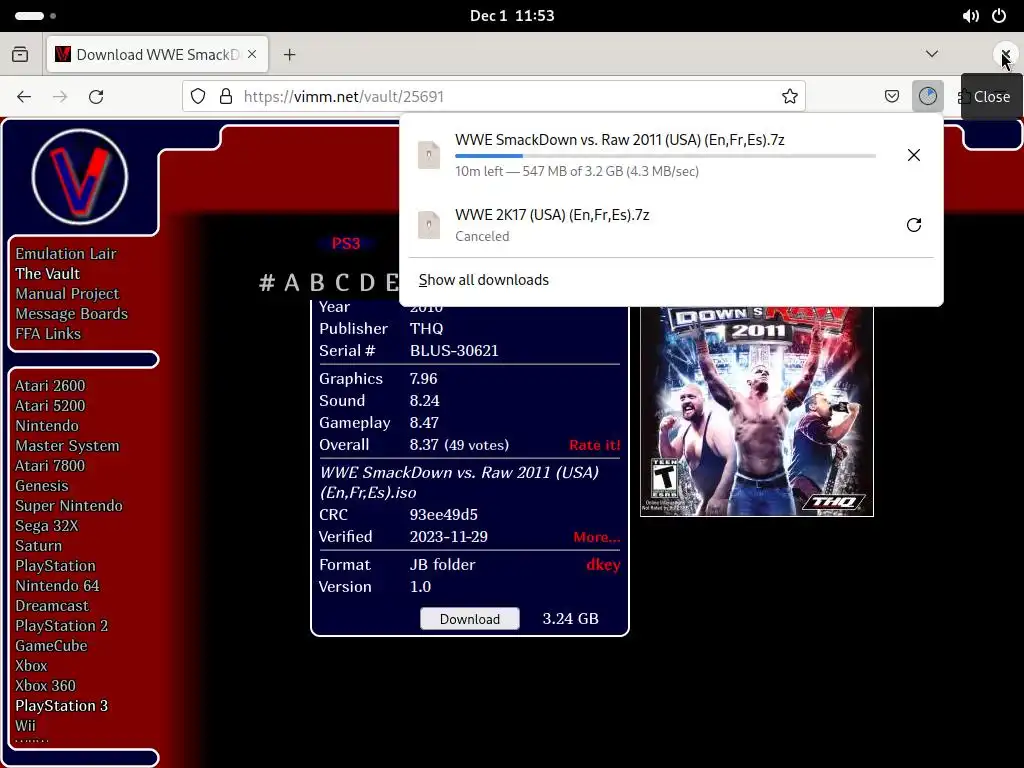Close the Download WWE SmackDown tab
The image size is (1024, 768).
[x=252, y=54]
